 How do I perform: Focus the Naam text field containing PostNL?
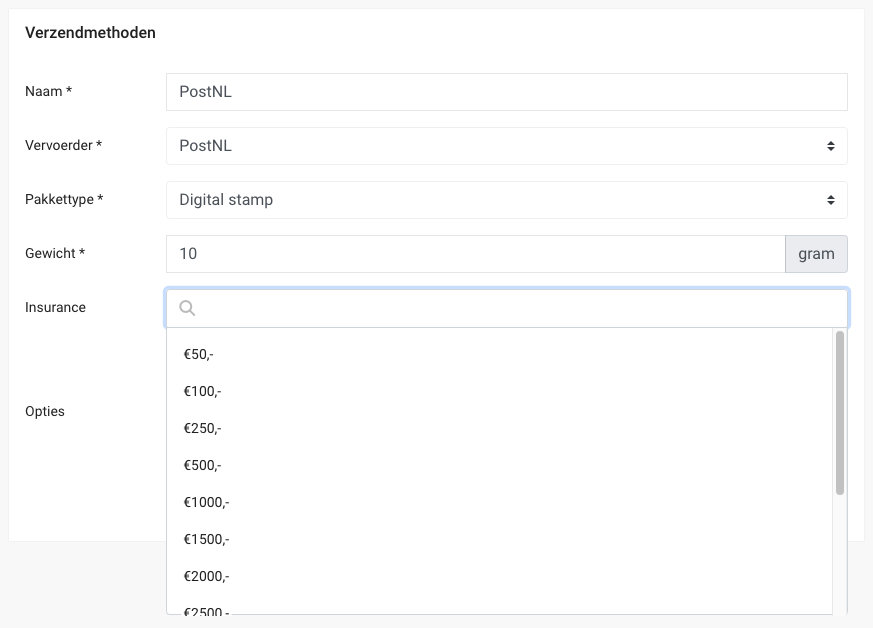point(506,92)
